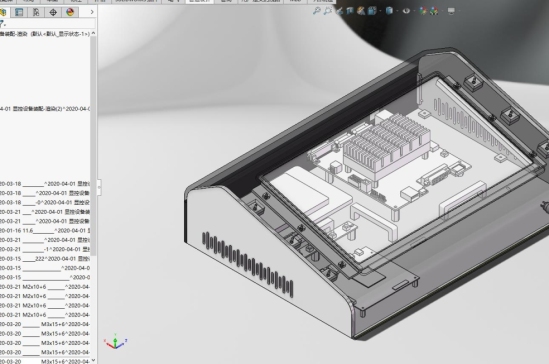The image size is (549, 364).
Task: Open the View Settings dropdown arrow
Action: pos(459,11)
